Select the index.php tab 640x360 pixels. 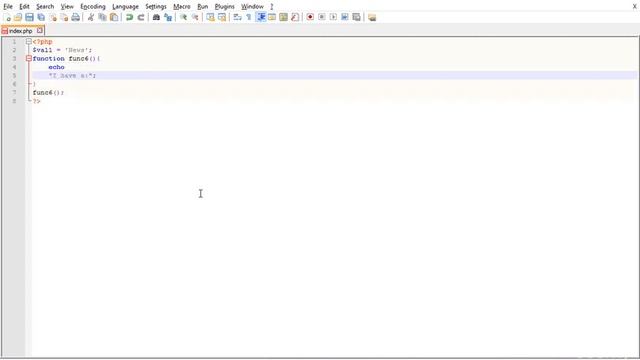coord(20,31)
